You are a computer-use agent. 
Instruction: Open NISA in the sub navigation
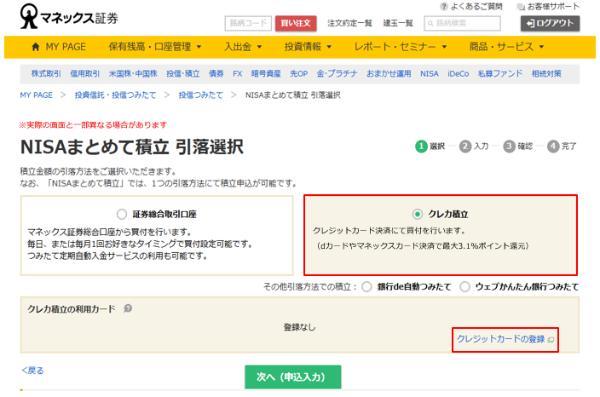coord(429,74)
